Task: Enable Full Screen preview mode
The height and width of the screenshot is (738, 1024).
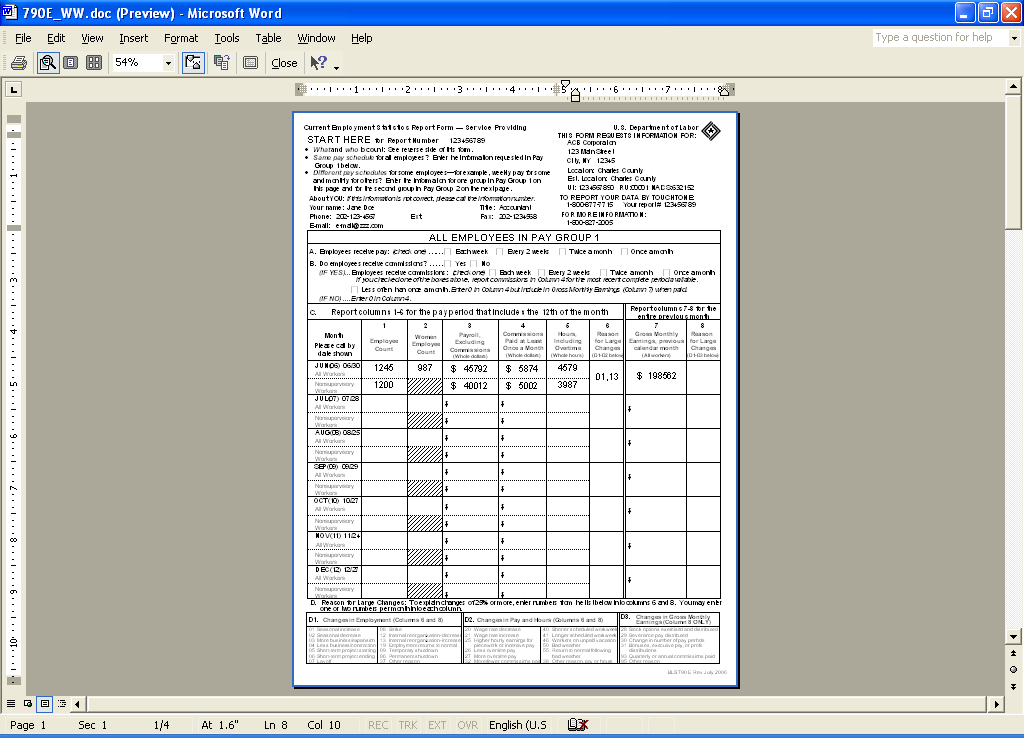Action: point(250,63)
